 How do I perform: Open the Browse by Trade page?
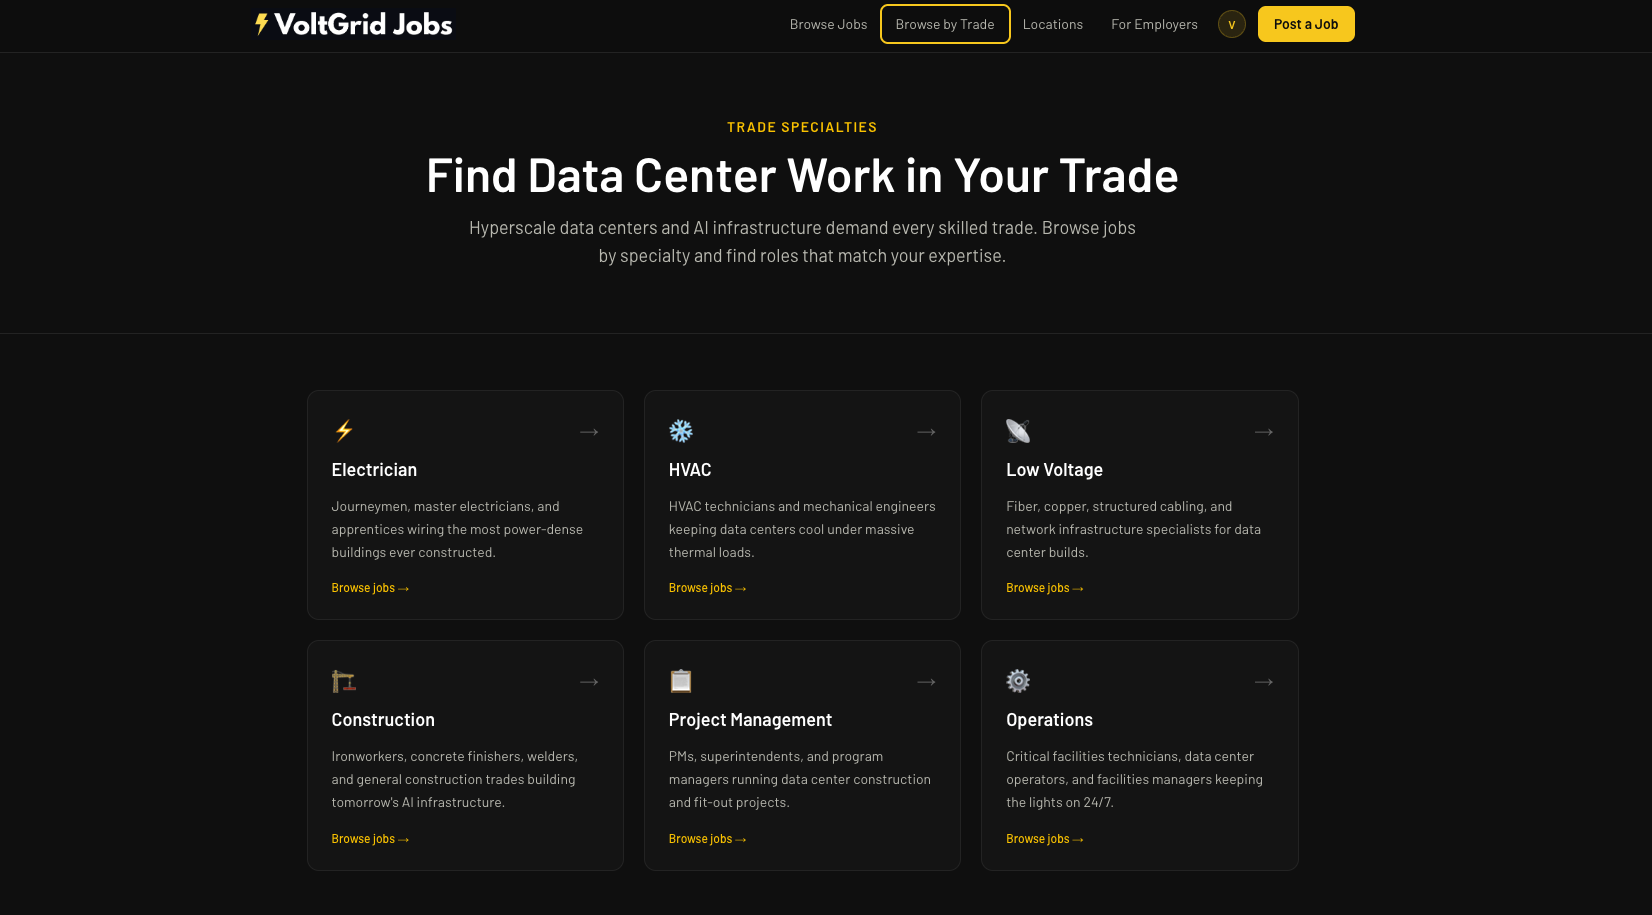pyautogui.click(x=944, y=24)
